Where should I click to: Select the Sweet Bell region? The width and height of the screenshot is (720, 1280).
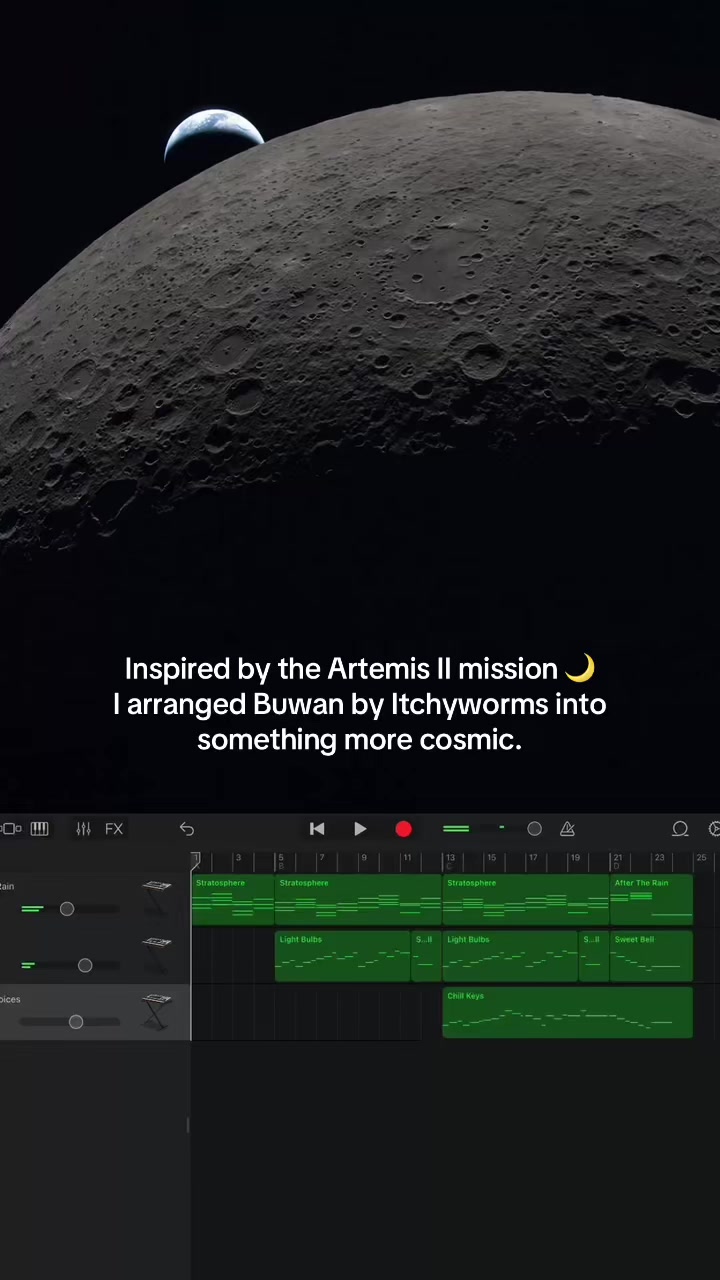click(651, 956)
